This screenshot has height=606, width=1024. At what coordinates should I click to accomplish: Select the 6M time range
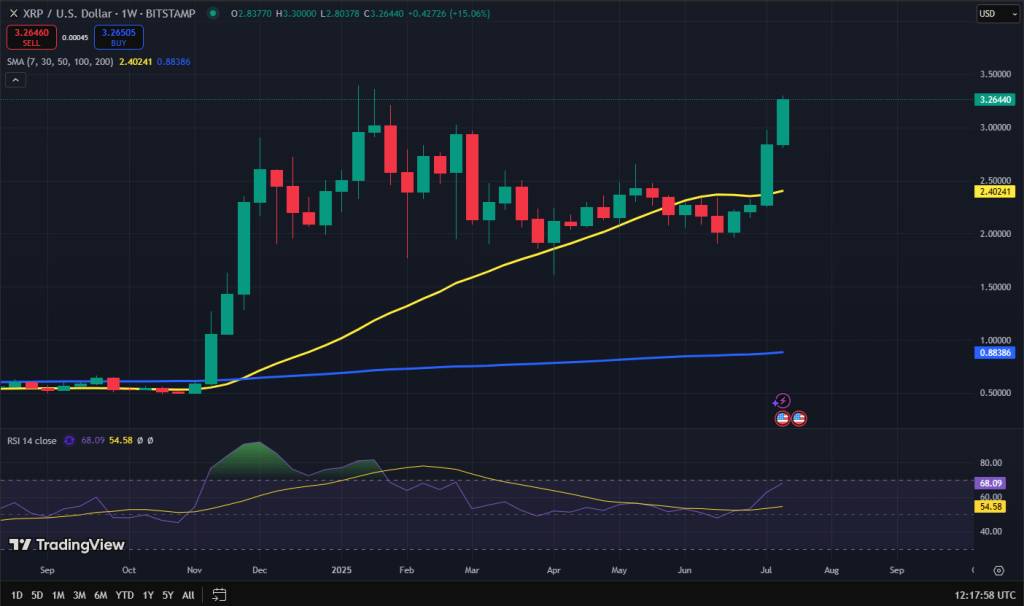(x=101, y=595)
